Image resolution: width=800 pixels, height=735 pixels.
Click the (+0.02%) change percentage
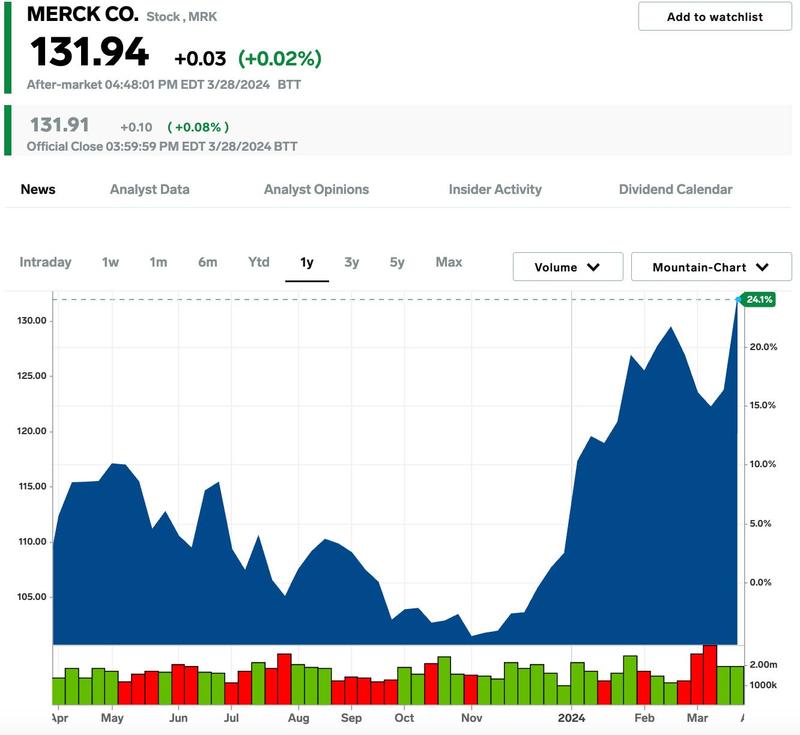pos(280,58)
